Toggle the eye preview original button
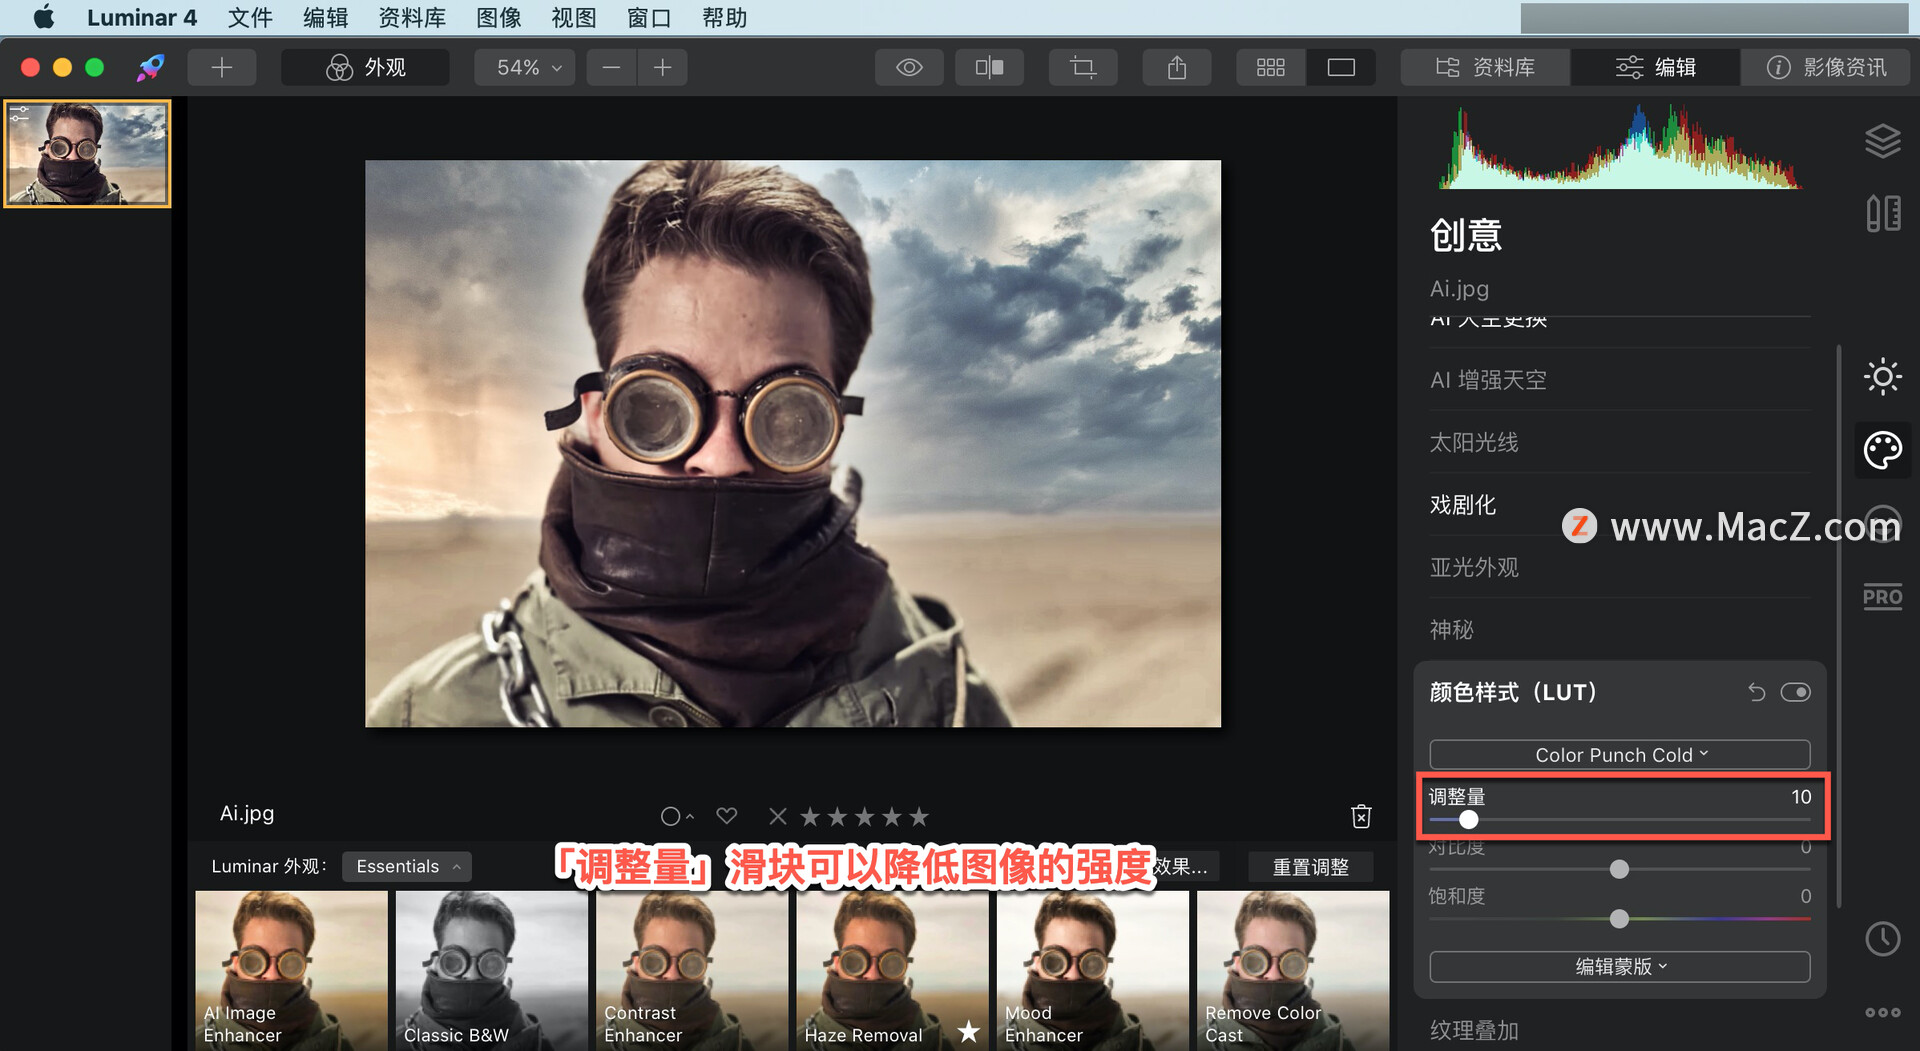The width and height of the screenshot is (1920, 1051). 909,67
